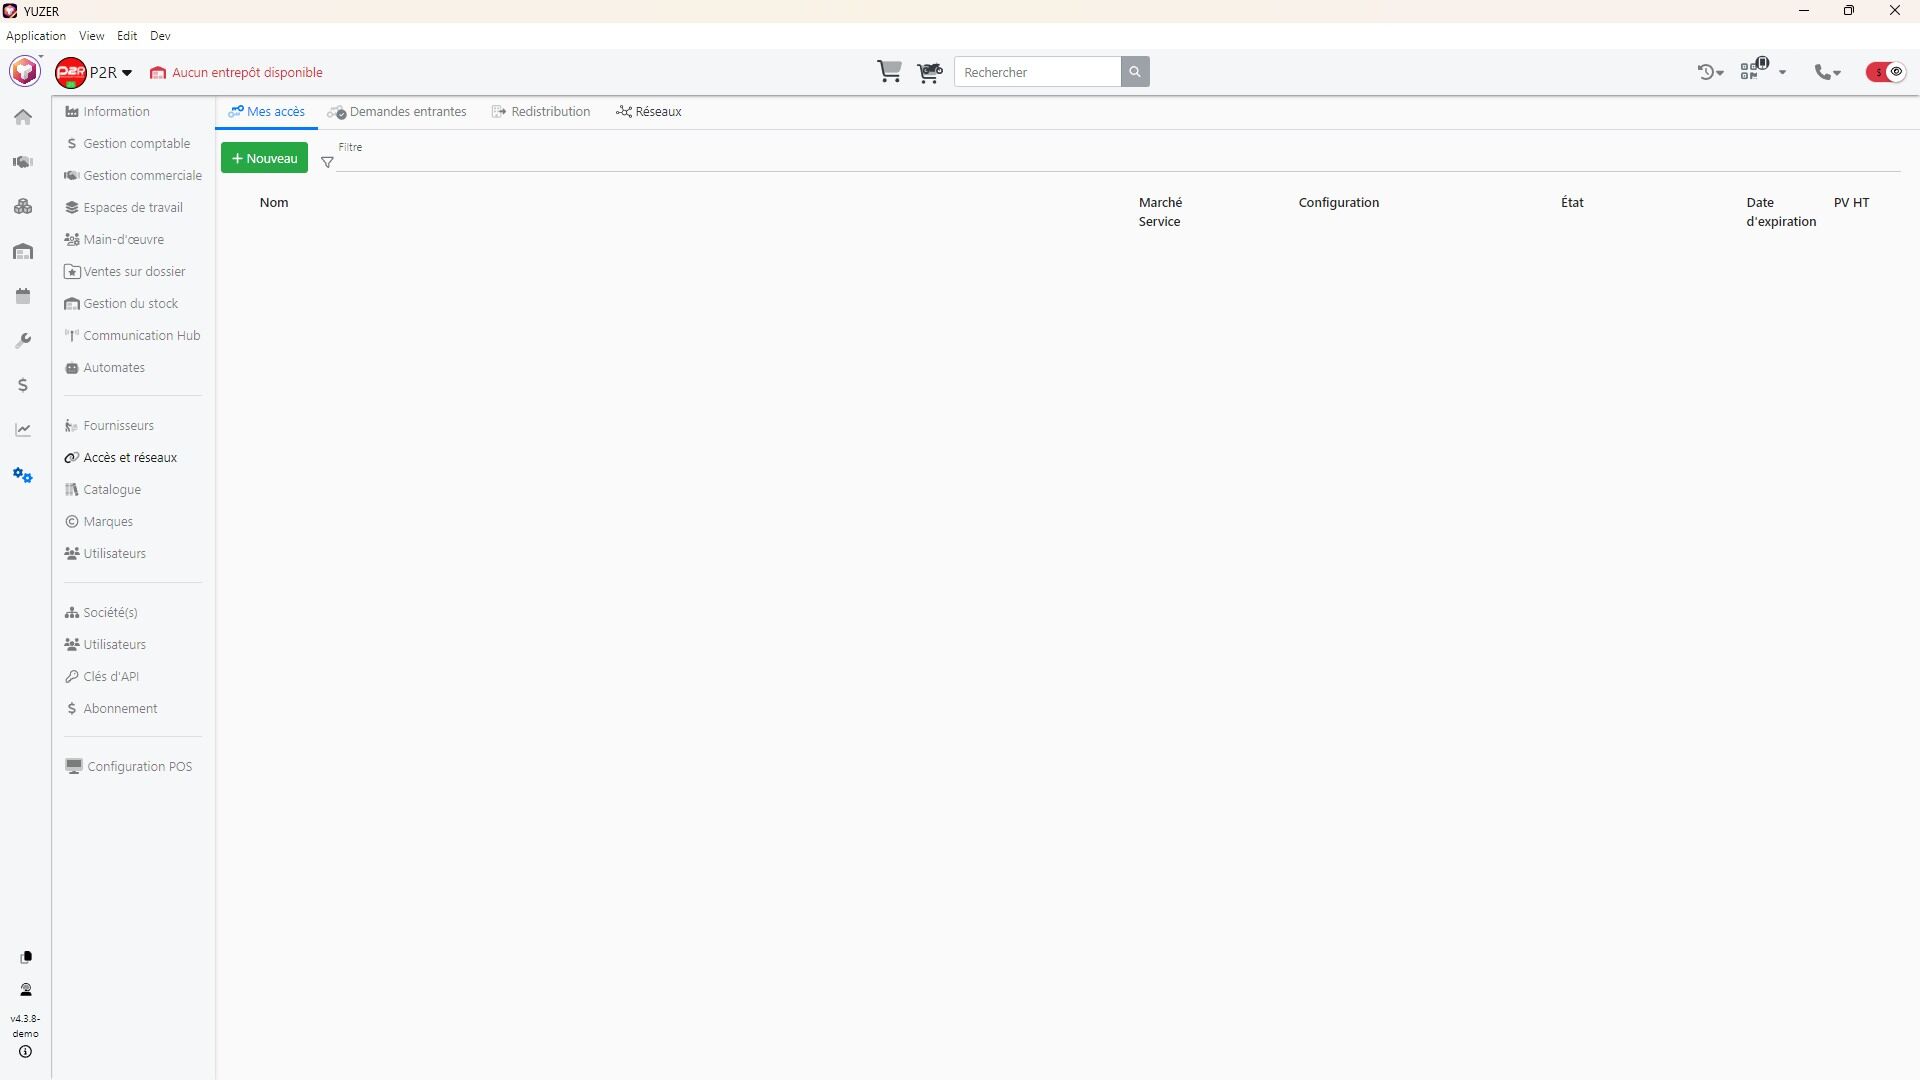Screen dimensions: 1920x1080
Task: Expand the phone call dropdown
Action: pos(1828,72)
